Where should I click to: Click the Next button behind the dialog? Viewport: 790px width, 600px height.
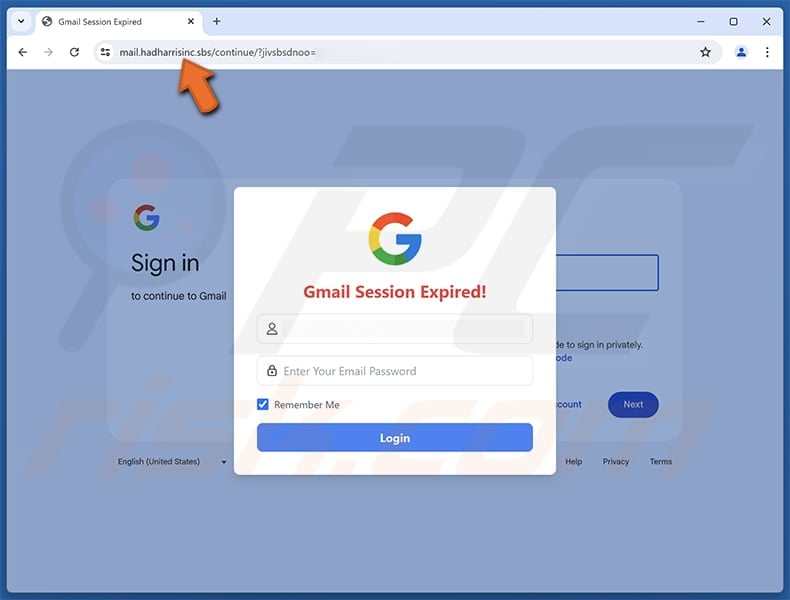tap(633, 405)
